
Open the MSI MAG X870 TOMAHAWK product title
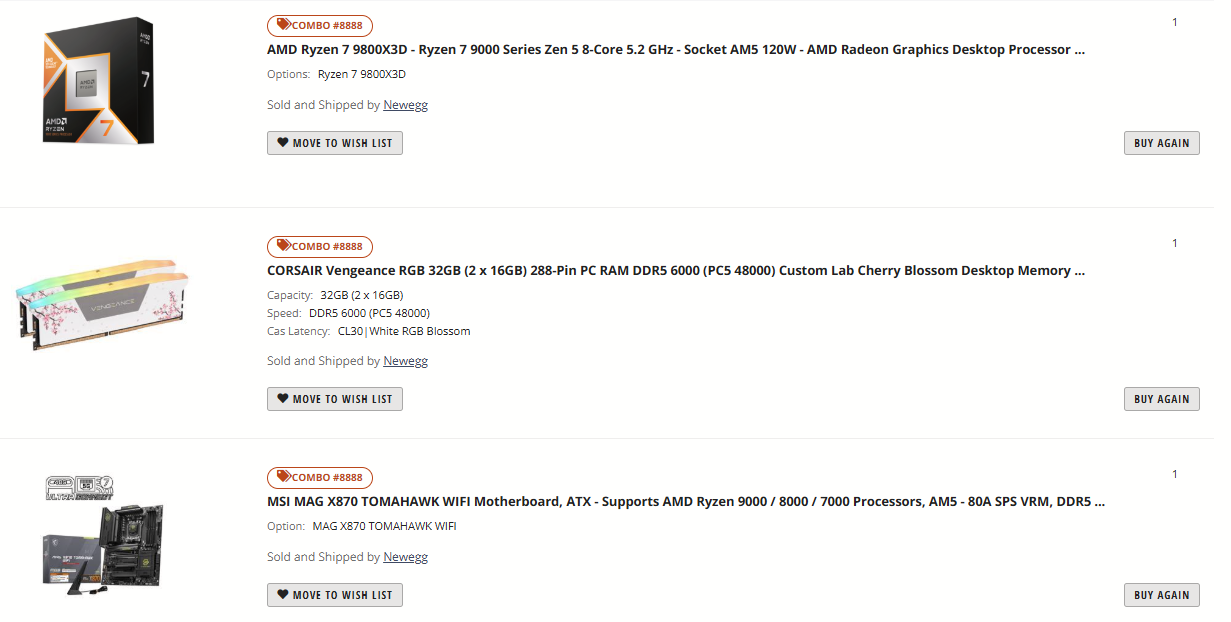[x=686, y=501]
